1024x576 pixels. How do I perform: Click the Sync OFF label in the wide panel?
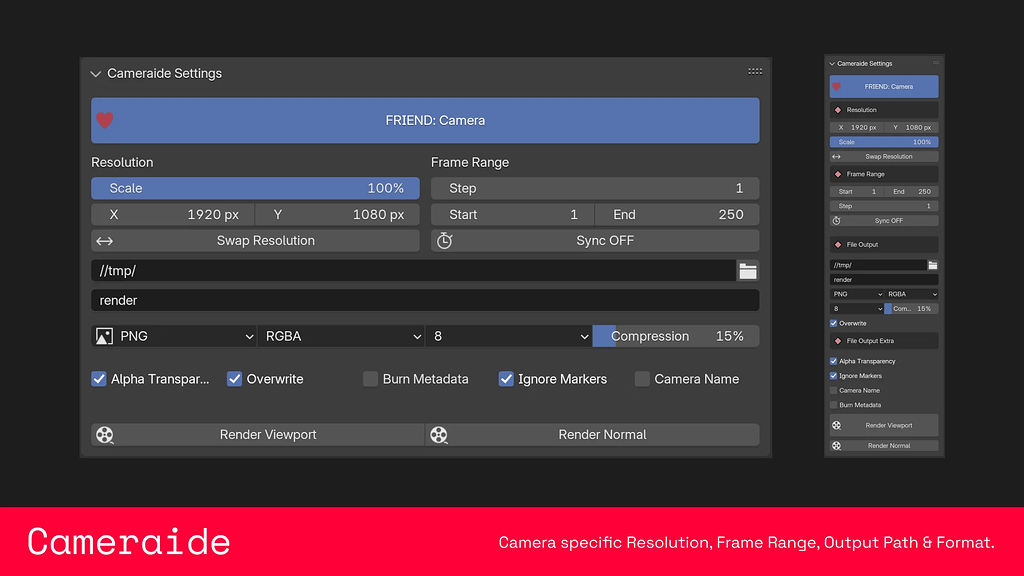coord(605,241)
